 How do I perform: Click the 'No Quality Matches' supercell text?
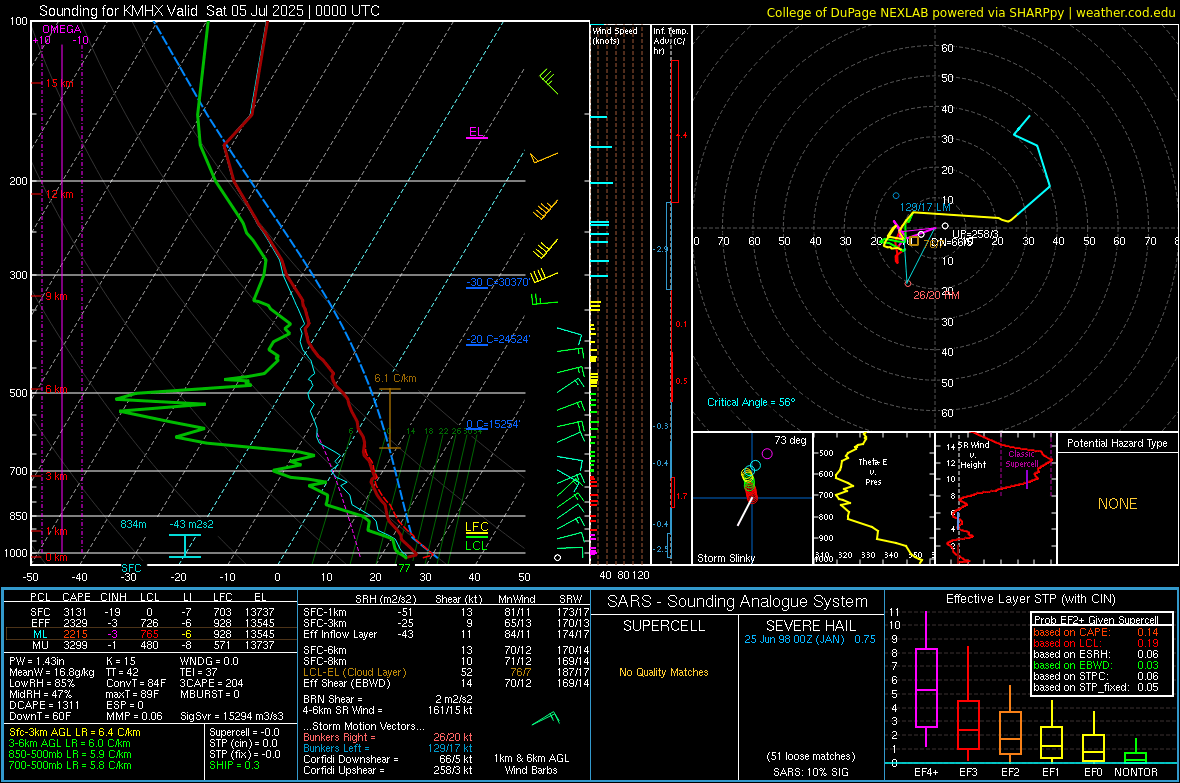(x=664, y=672)
